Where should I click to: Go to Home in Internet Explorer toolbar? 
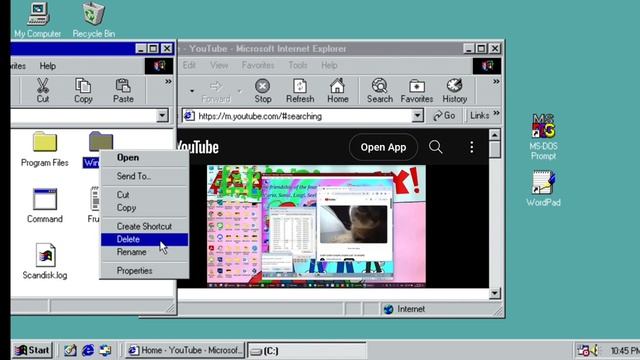coord(338,91)
